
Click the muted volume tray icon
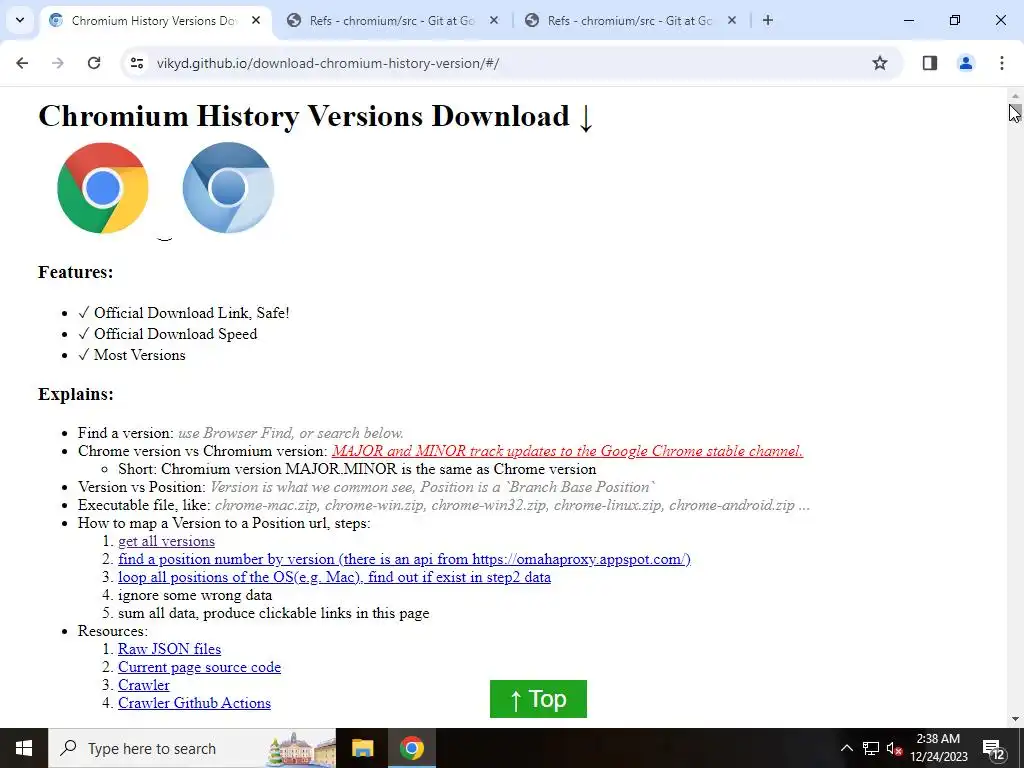(895, 748)
